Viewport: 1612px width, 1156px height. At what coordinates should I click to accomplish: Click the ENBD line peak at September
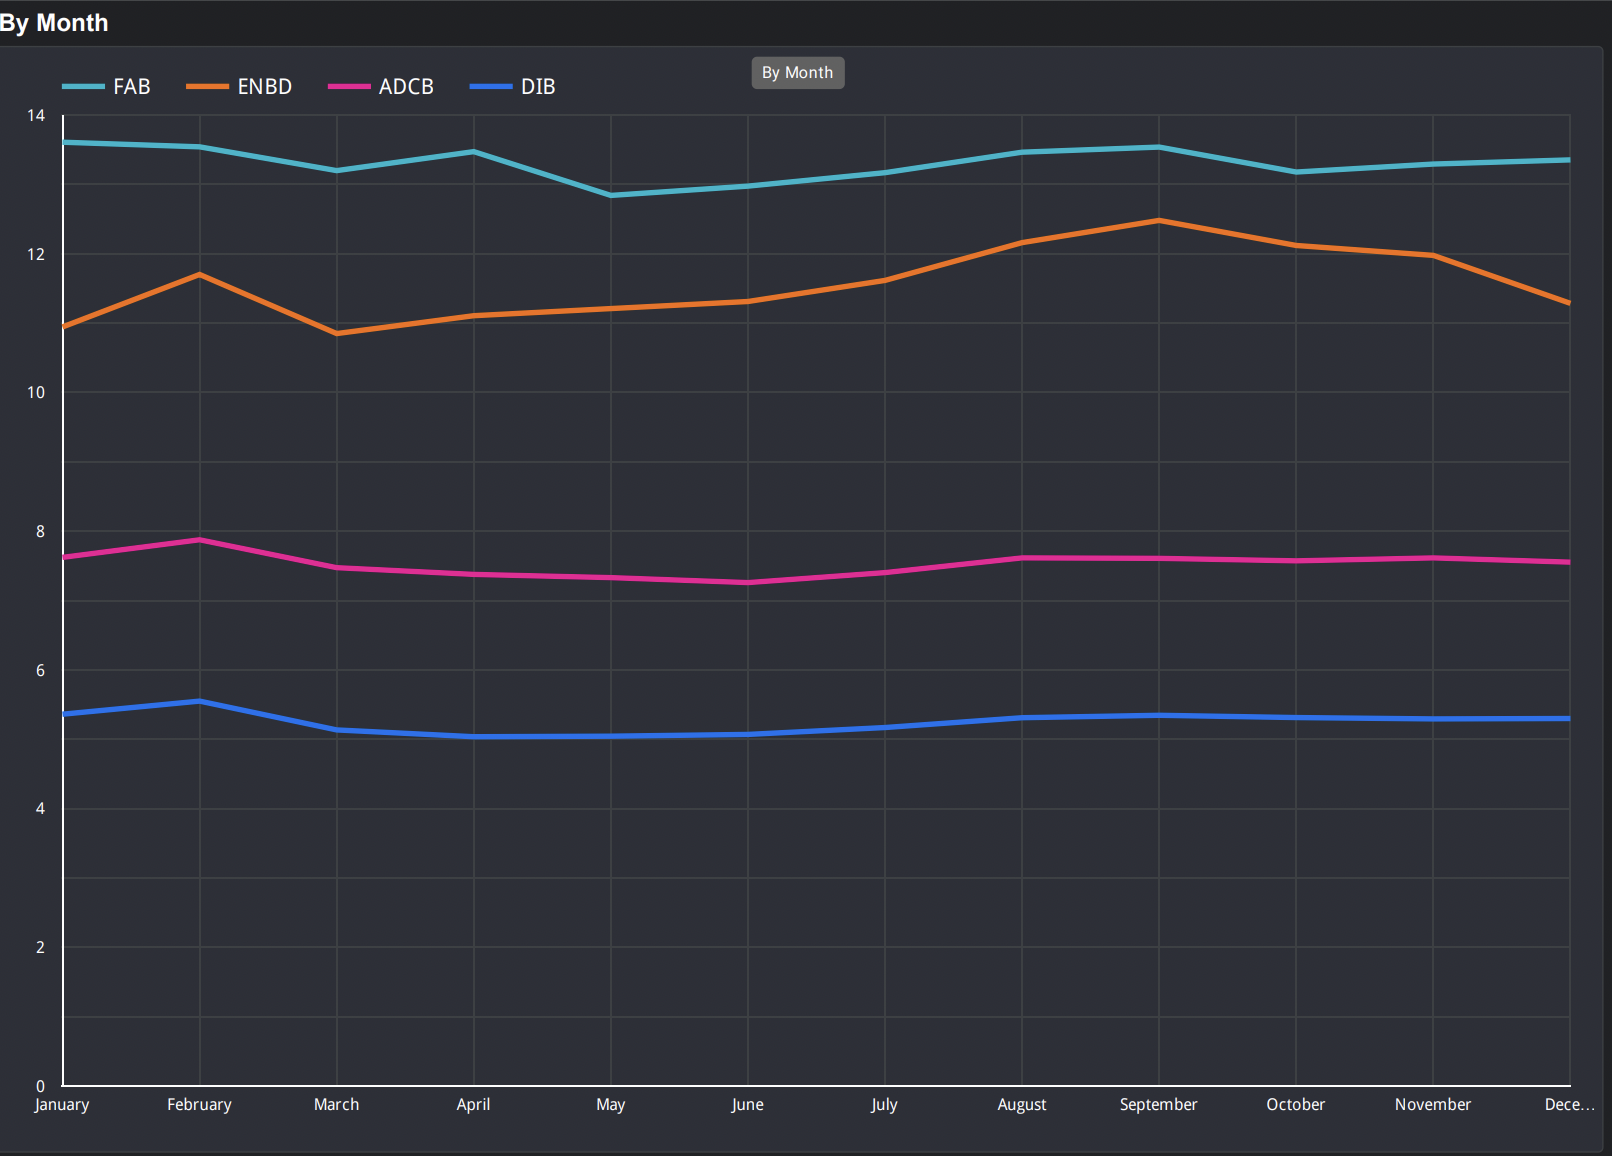pyautogui.click(x=1159, y=220)
